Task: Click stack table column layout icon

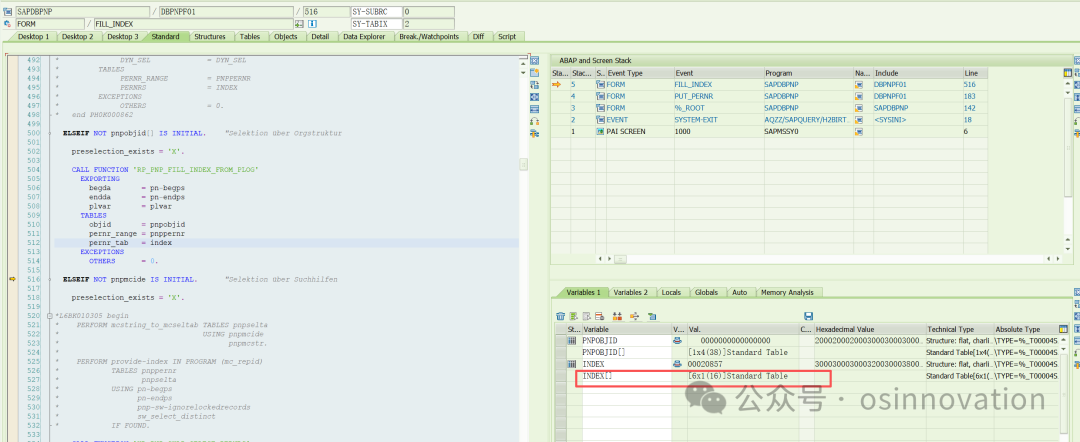Action: click(x=1068, y=72)
